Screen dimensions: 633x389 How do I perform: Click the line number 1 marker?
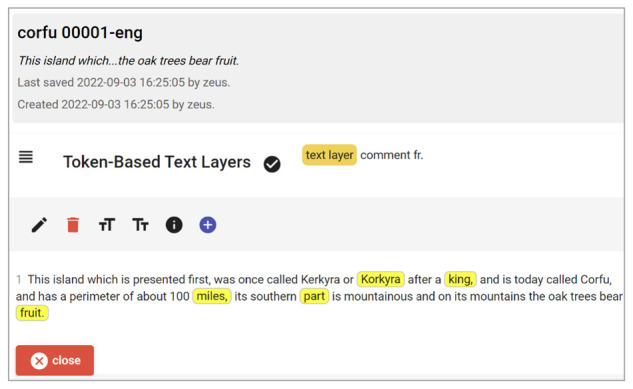pos(19,279)
